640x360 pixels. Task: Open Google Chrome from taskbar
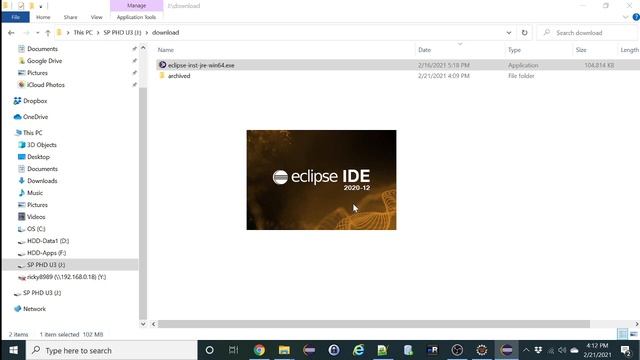(x=259, y=350)
